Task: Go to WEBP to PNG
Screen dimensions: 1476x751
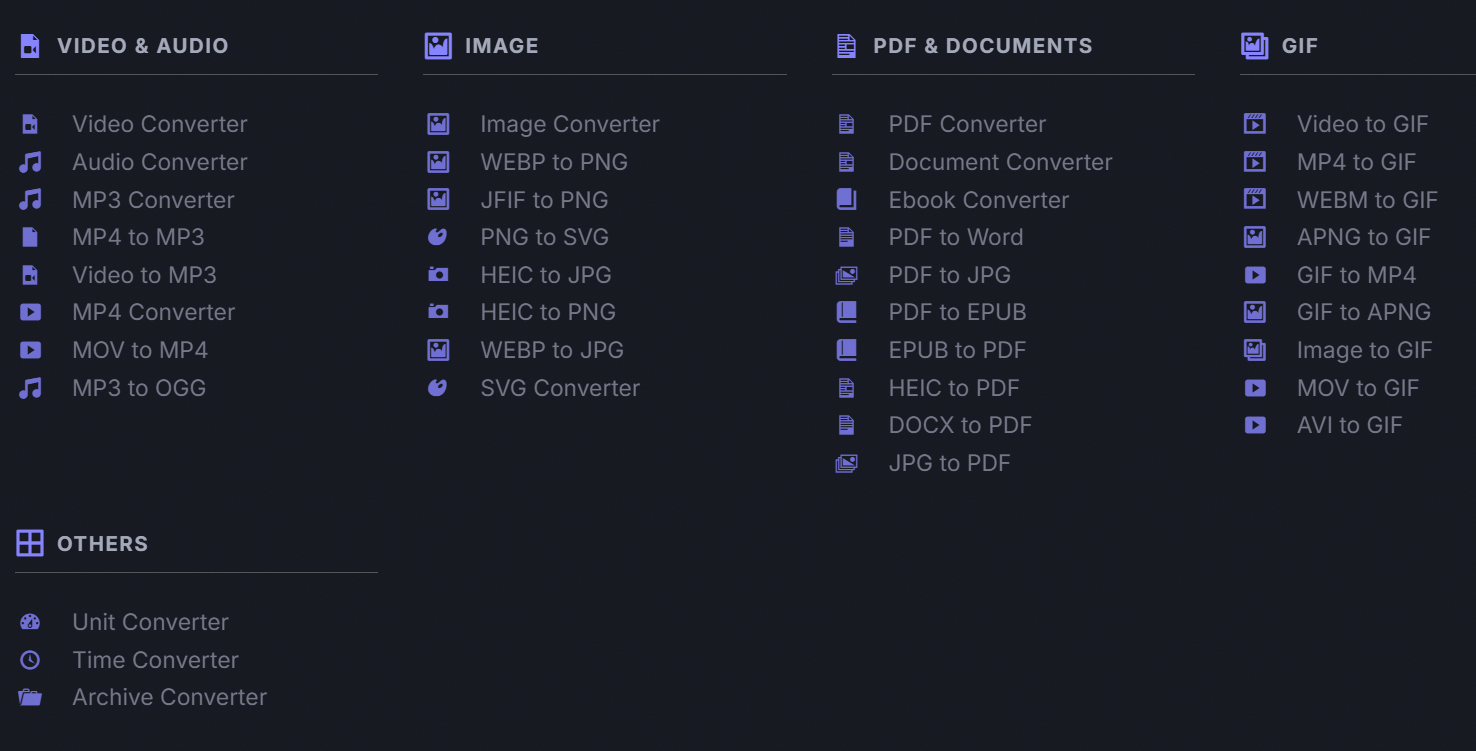Action: pyautogui.click(x=554, y=162)
